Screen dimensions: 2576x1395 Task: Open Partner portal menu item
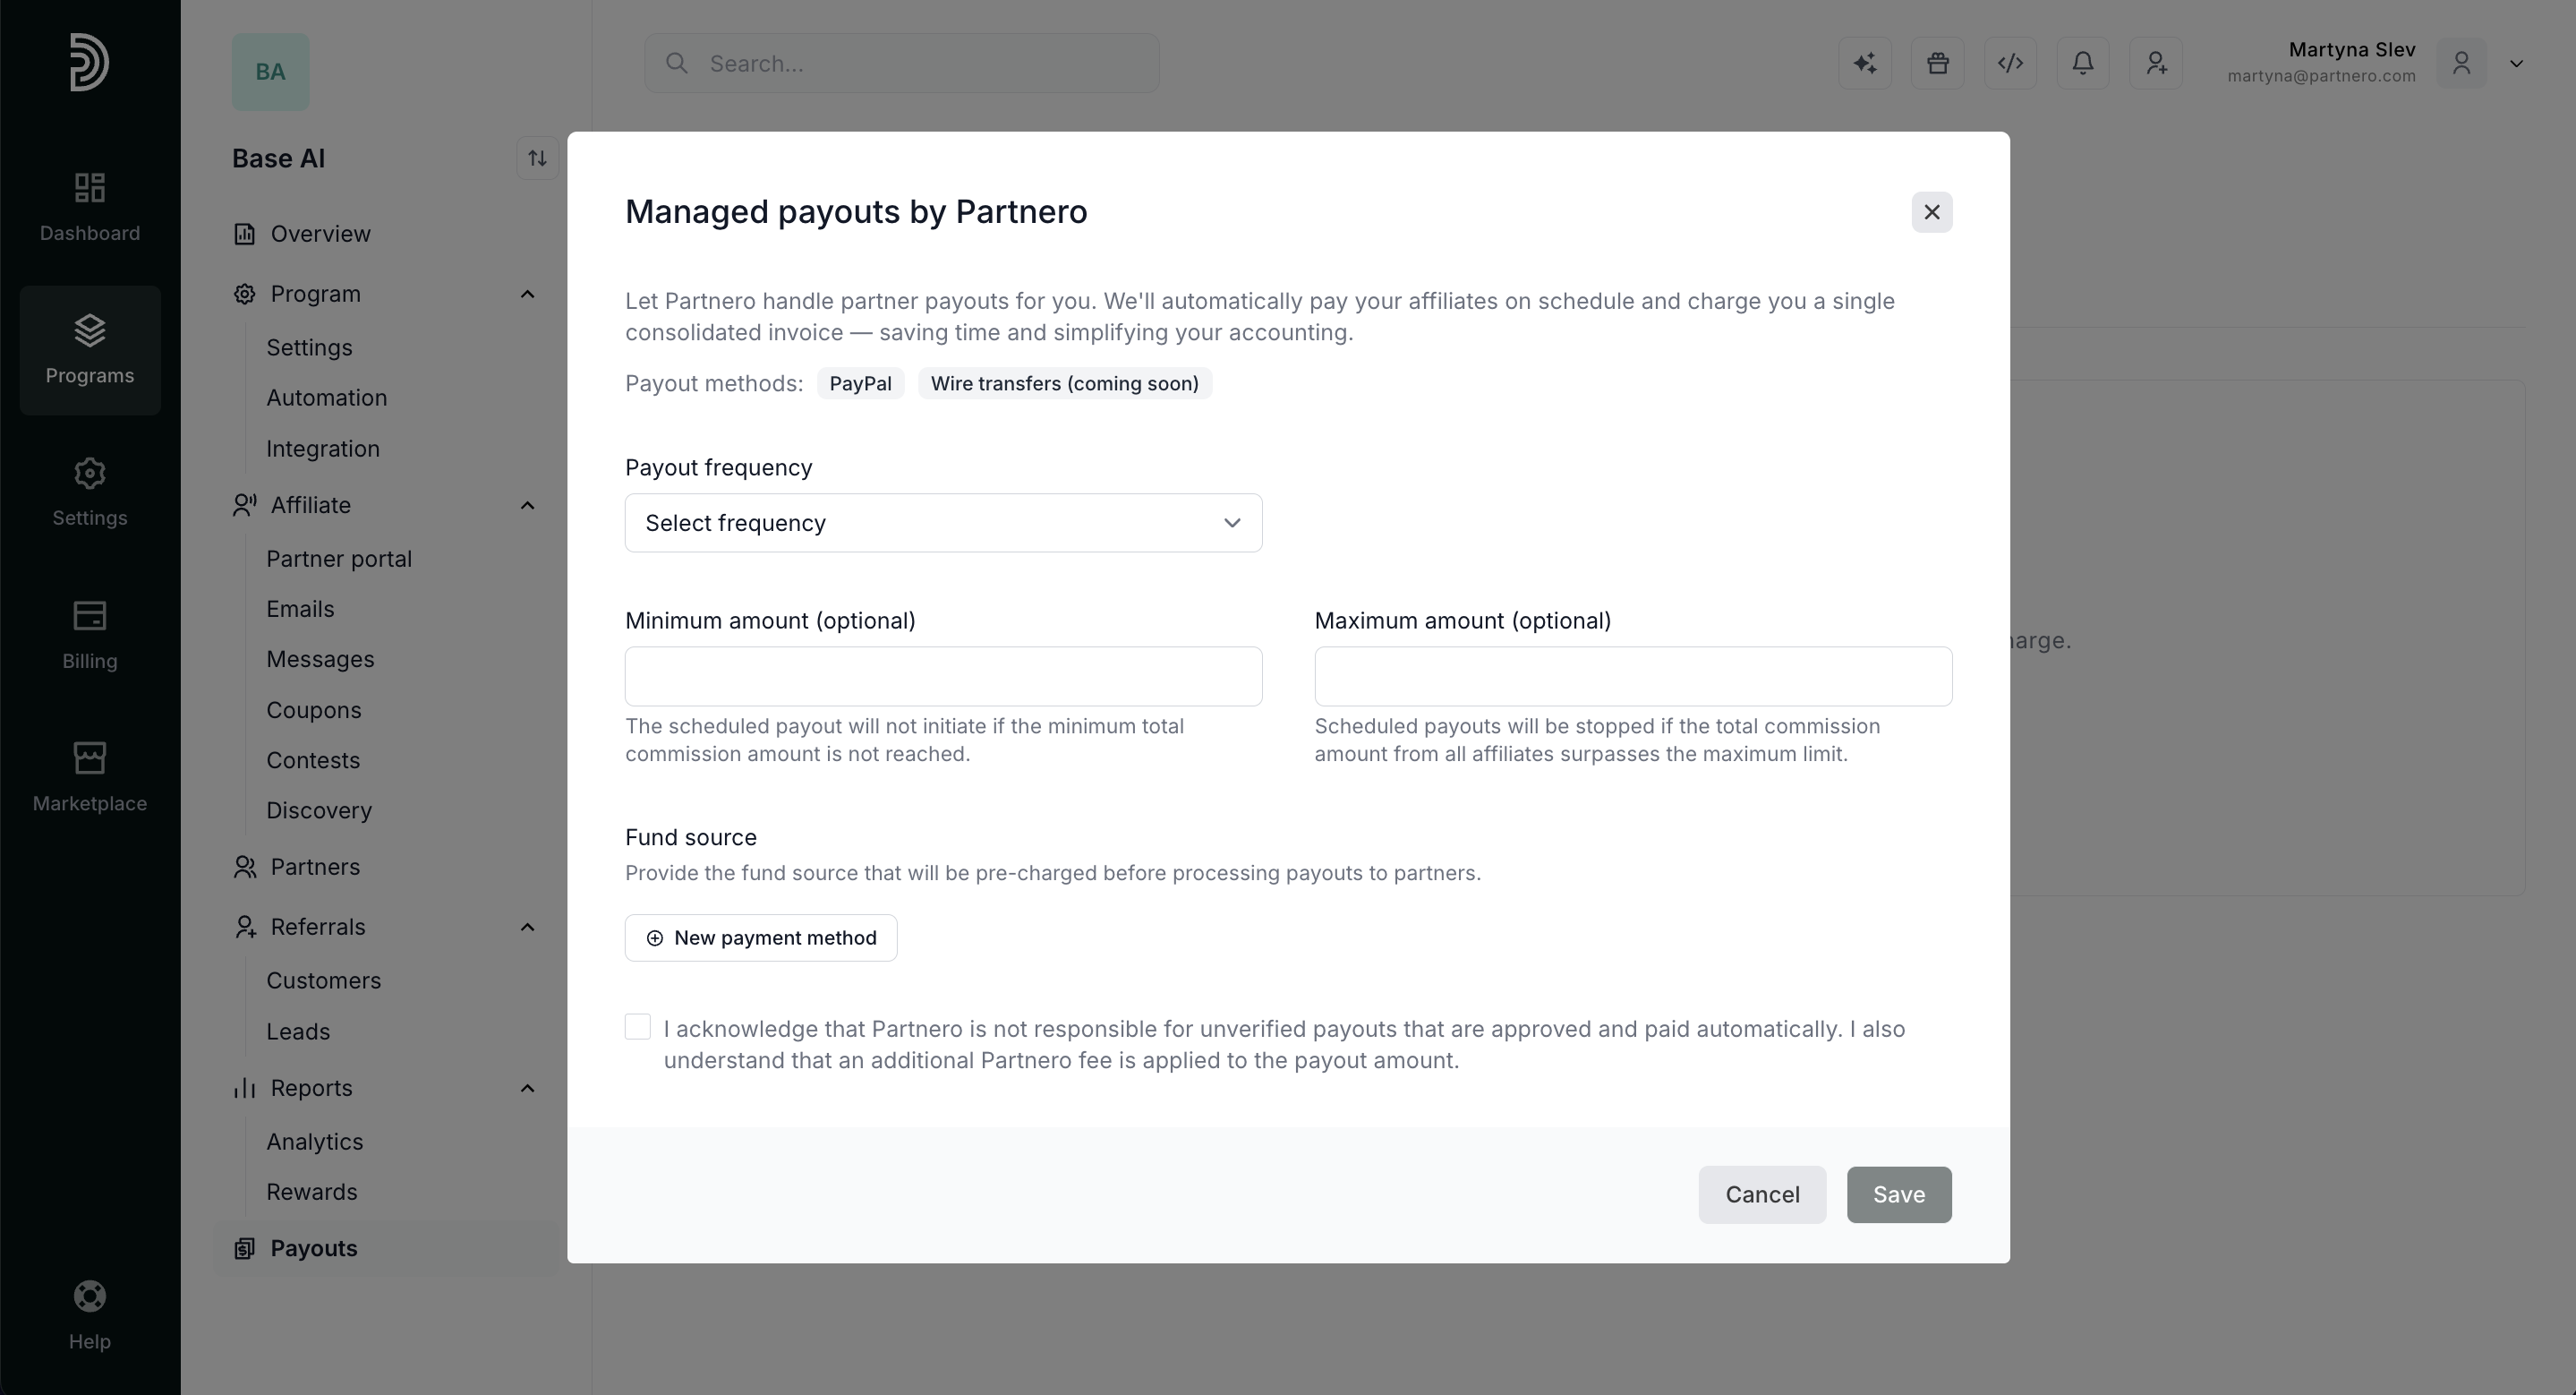[x=339, y=559]
